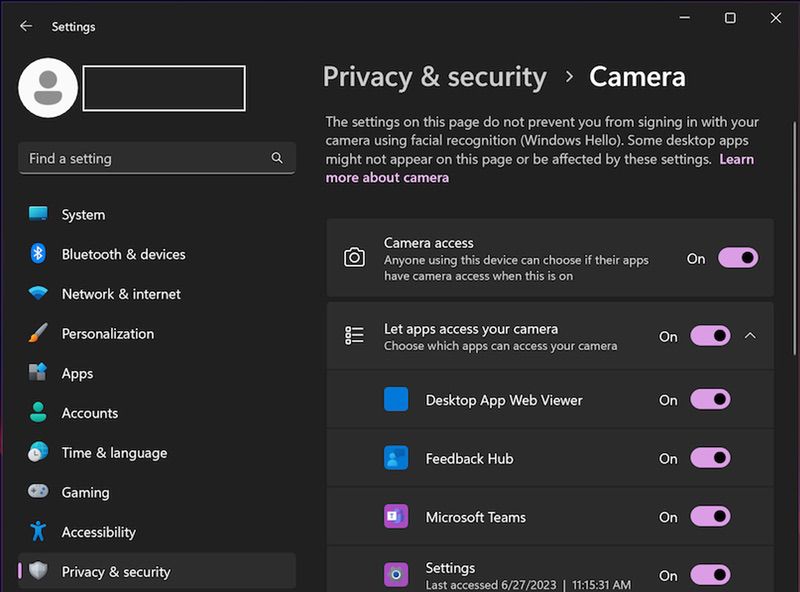Click the Accessibility figure icon

click(38, 531)
